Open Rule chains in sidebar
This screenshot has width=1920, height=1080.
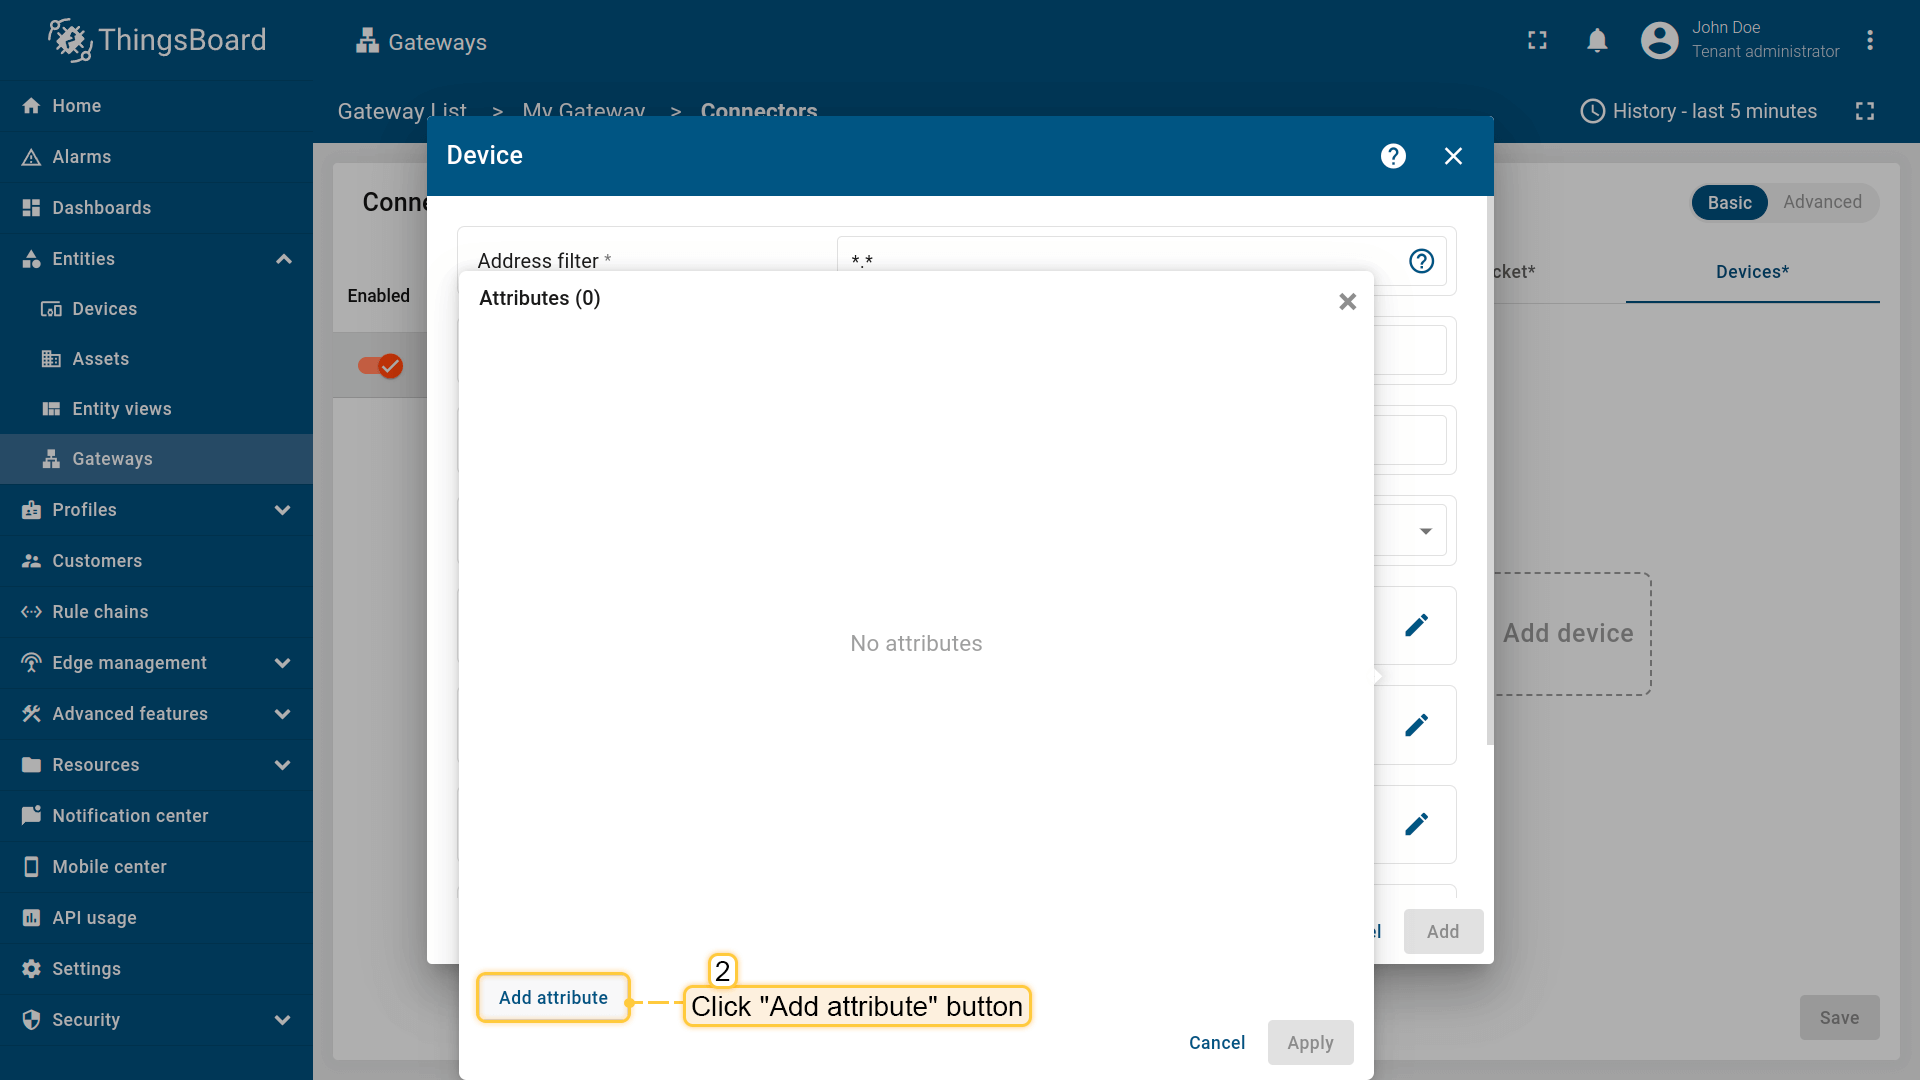[x=100, y=612]
